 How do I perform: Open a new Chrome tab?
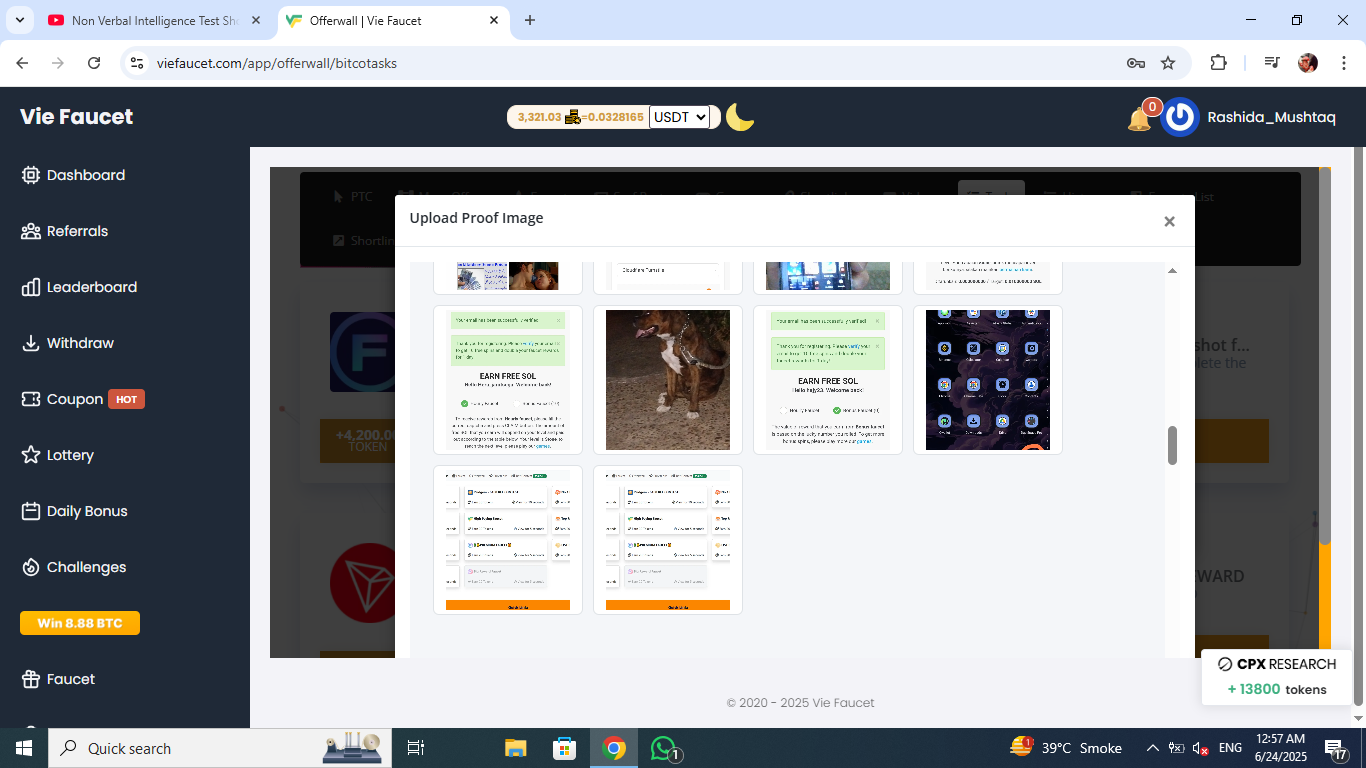tap(530, 20)
